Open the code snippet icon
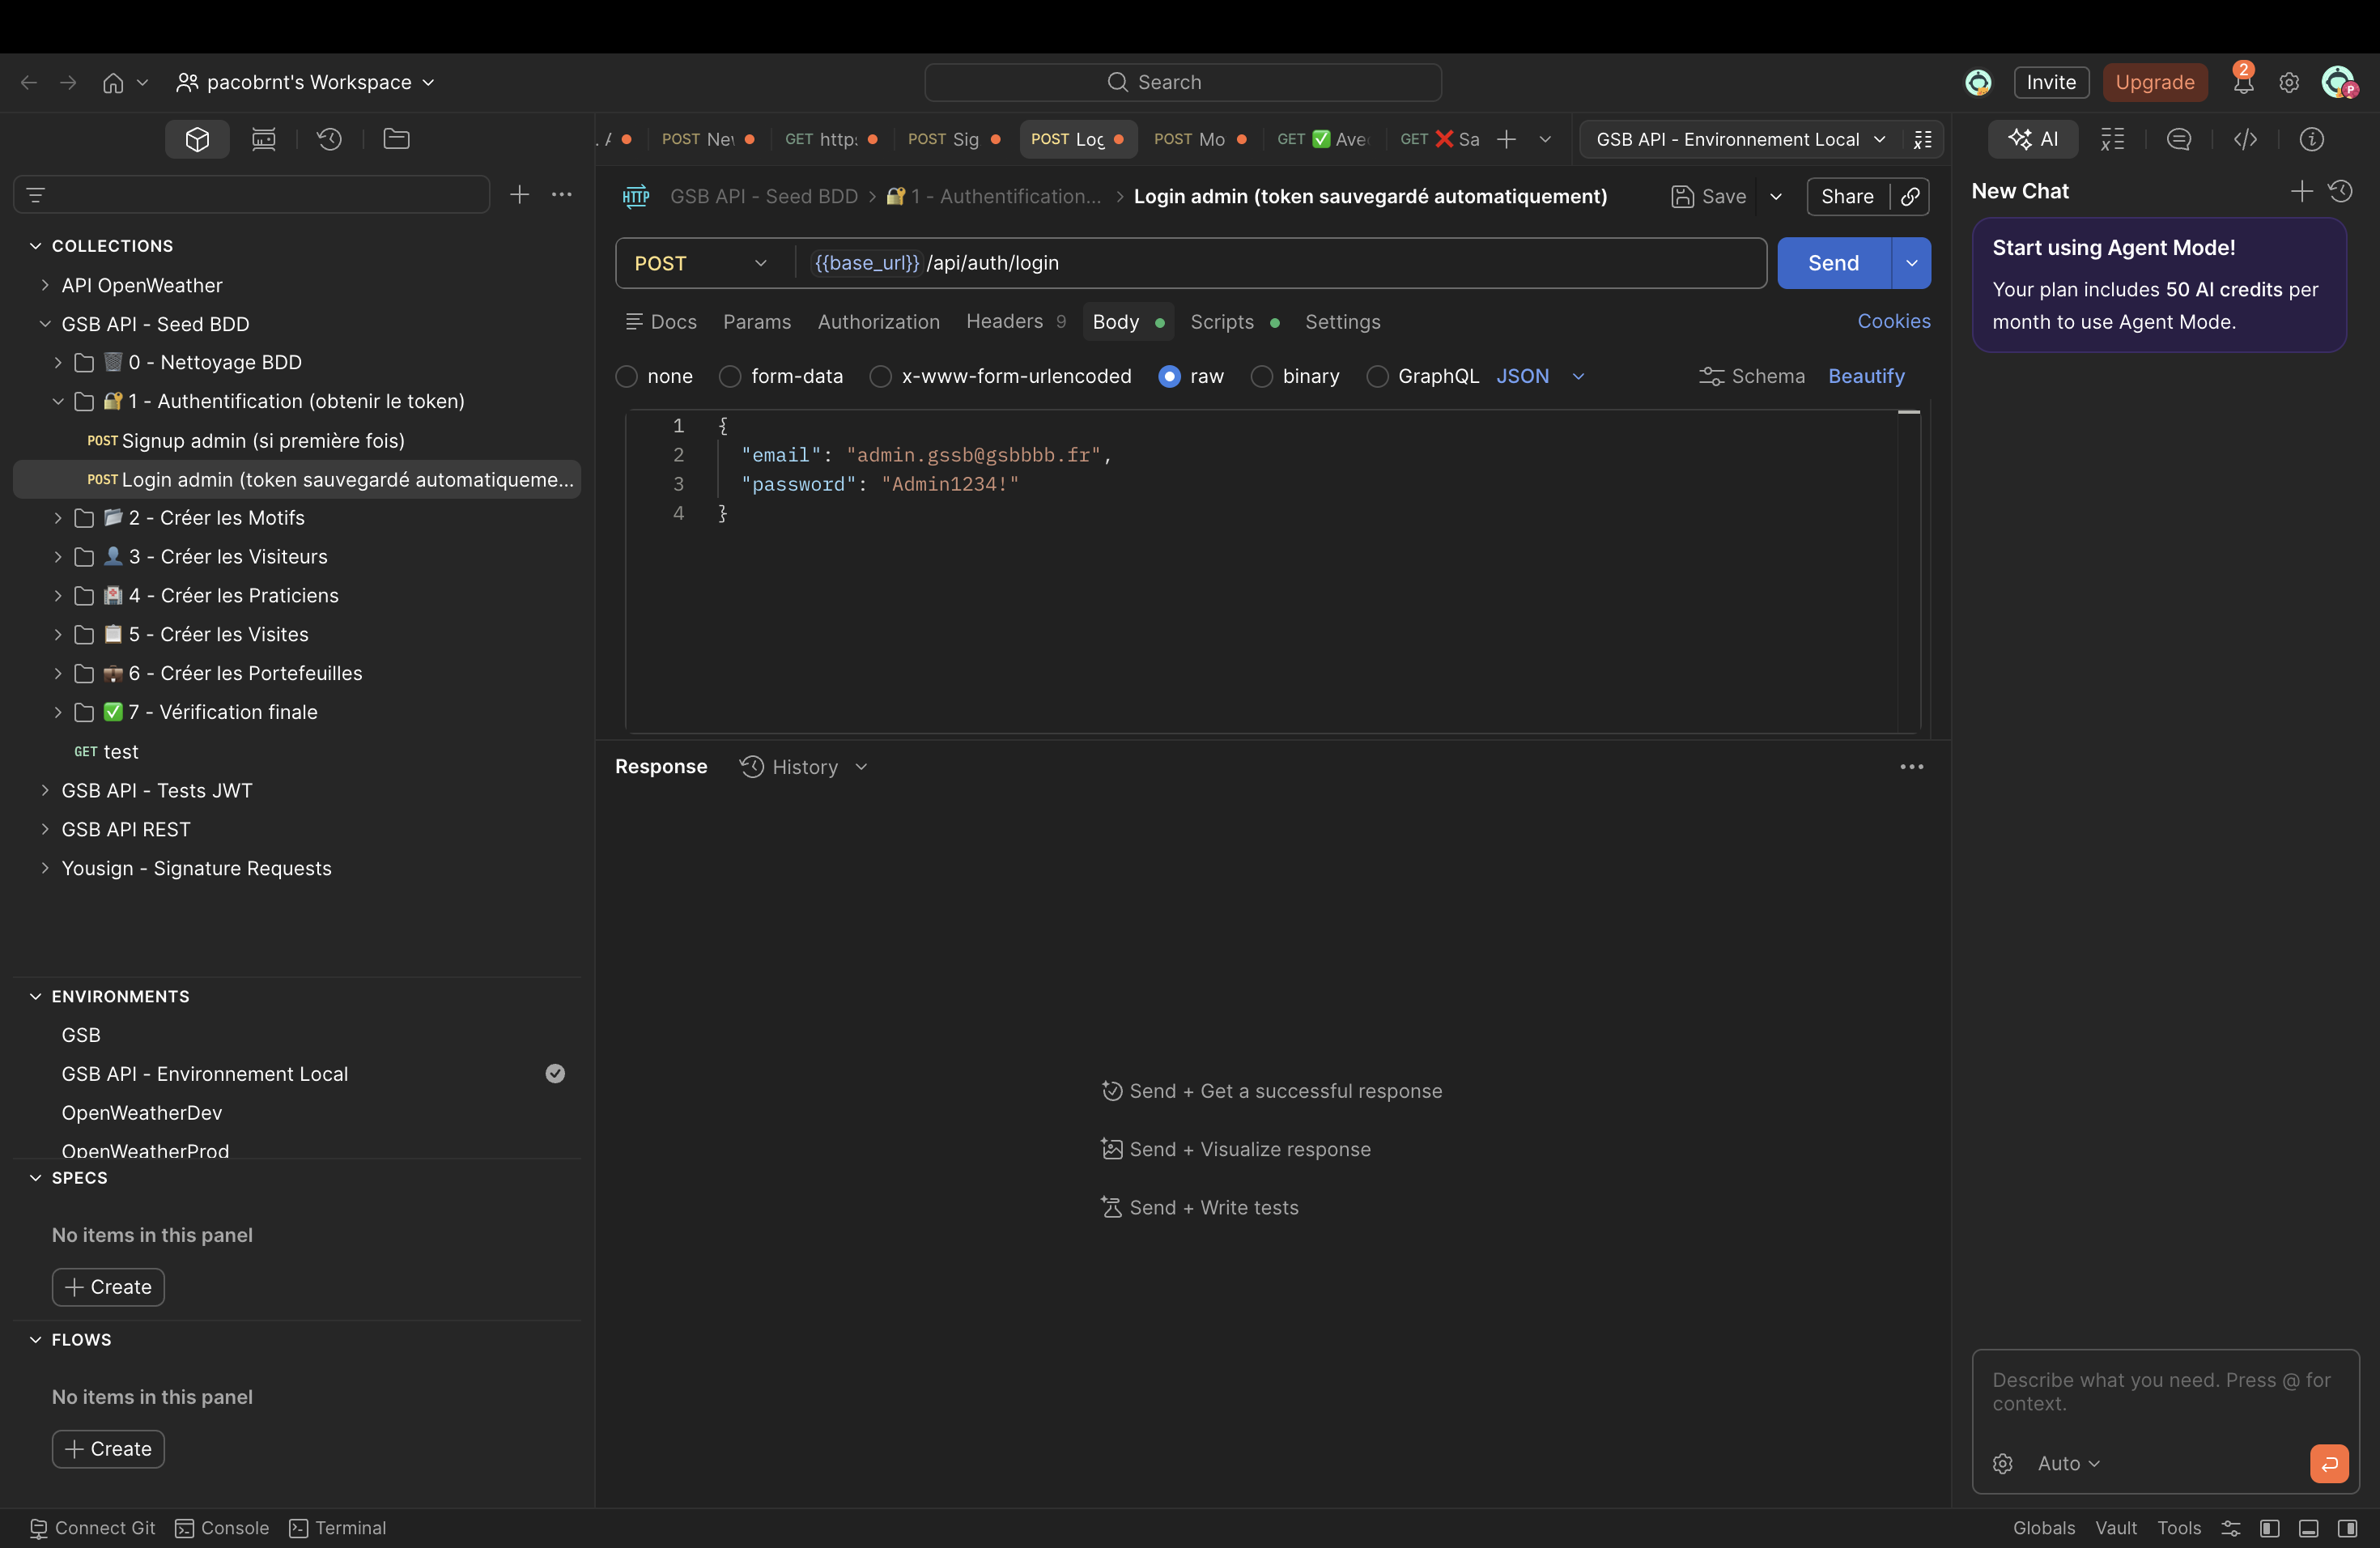 click(x=2245, y=139)
